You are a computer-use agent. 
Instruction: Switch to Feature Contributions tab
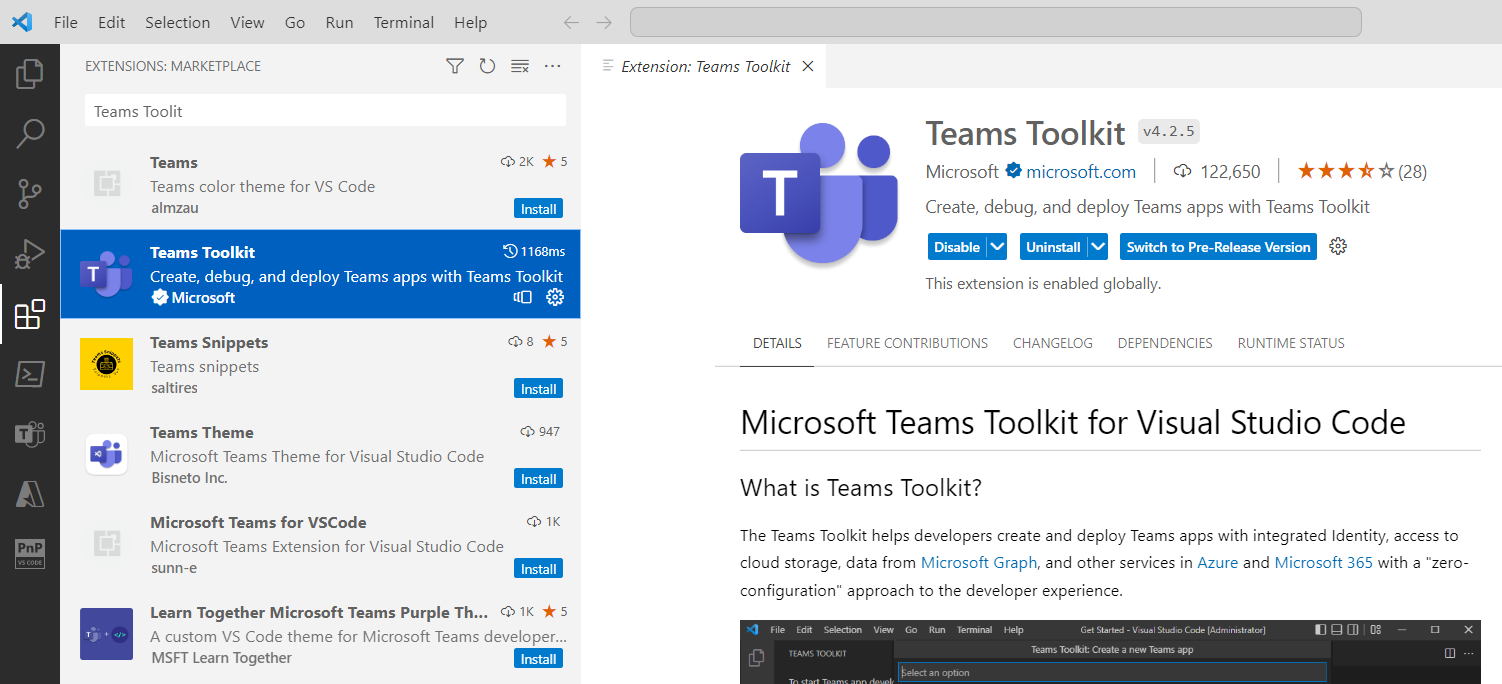907,343
